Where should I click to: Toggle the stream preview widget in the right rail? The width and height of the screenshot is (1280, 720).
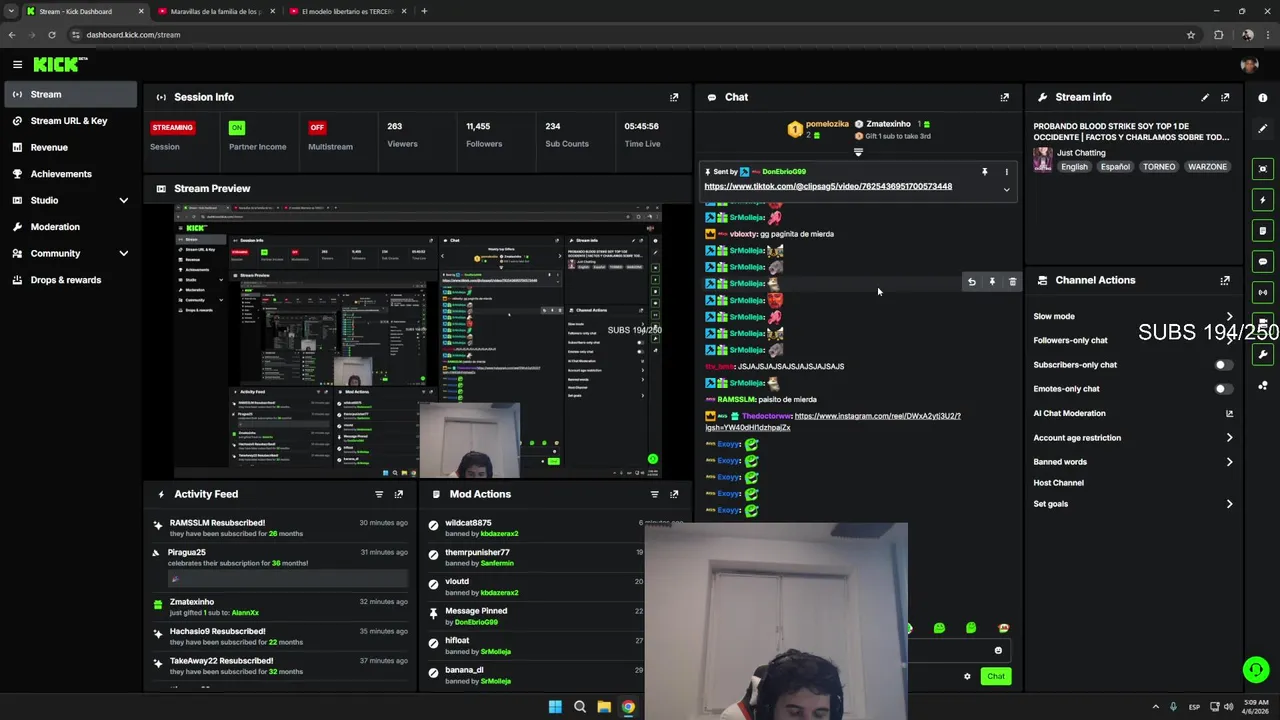(1263, 169)
